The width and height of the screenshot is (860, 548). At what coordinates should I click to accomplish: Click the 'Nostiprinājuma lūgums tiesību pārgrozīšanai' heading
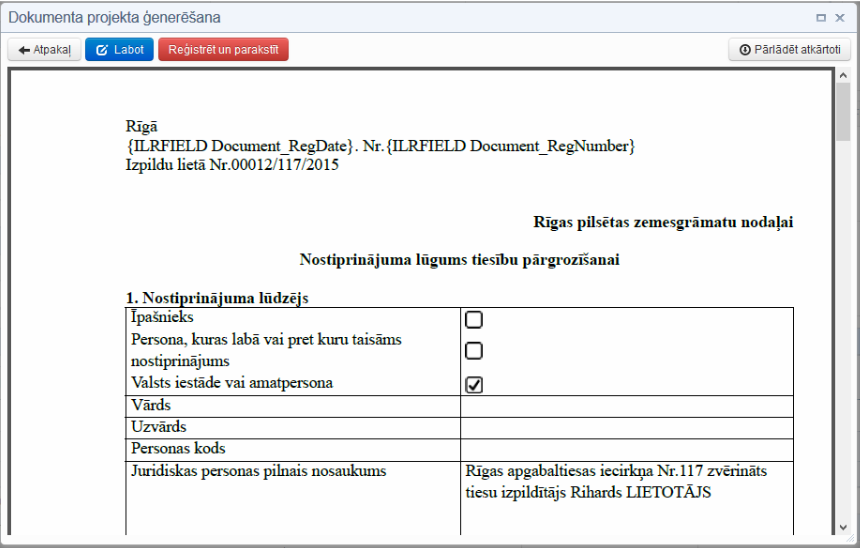tap(459, 260)
